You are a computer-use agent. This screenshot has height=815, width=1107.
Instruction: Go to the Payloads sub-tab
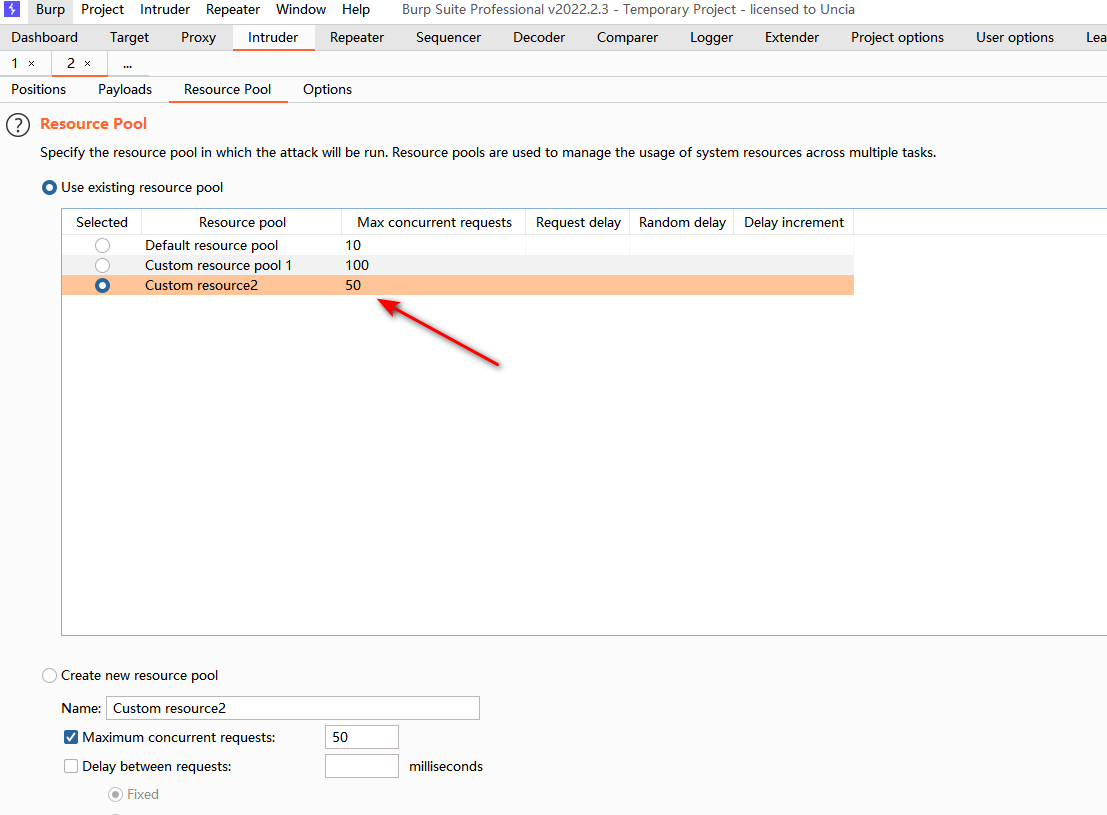(125, 90)
